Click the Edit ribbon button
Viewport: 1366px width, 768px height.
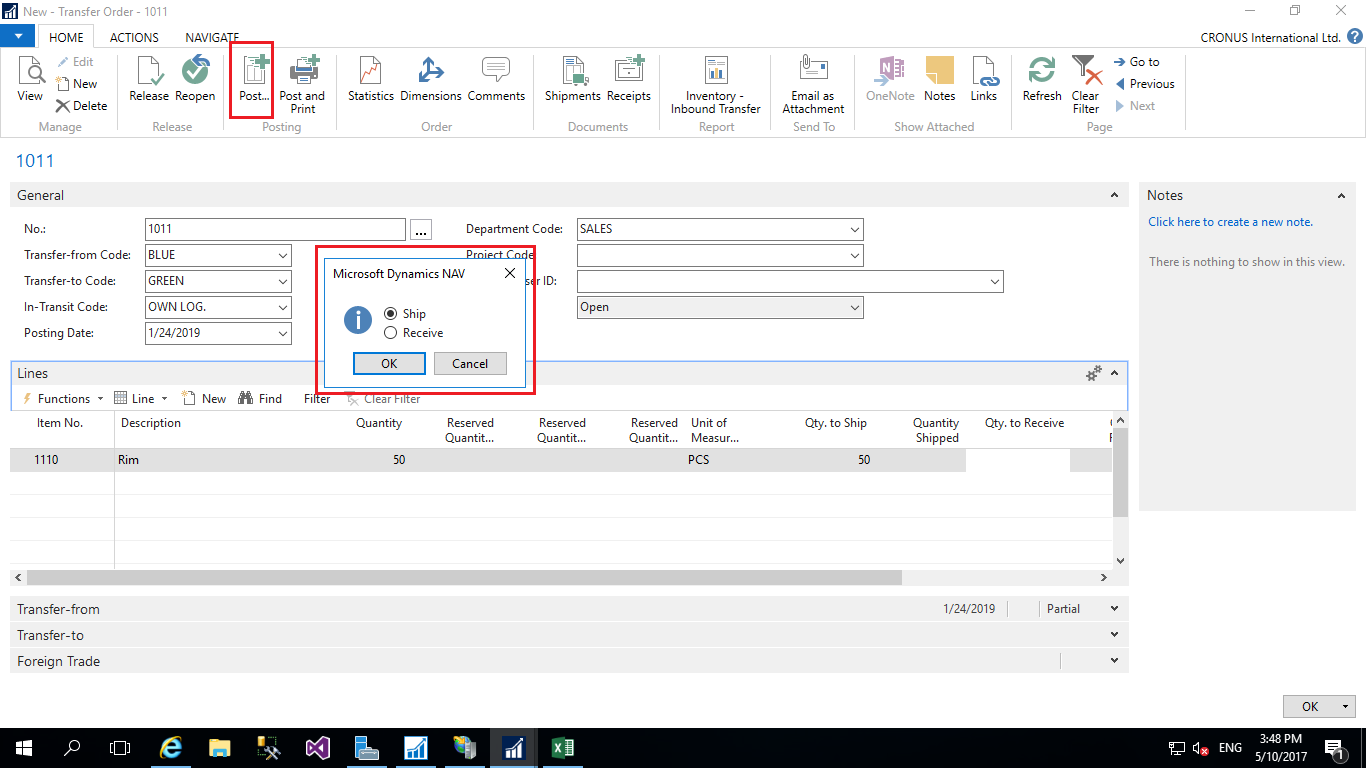pyautogui.click(x=75, y=62)
